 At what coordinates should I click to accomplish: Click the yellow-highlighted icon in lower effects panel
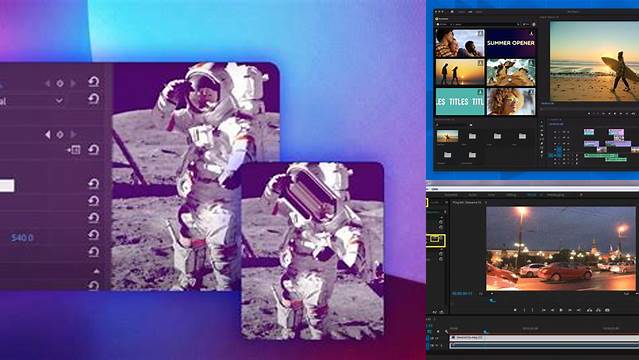click(435, 240)
